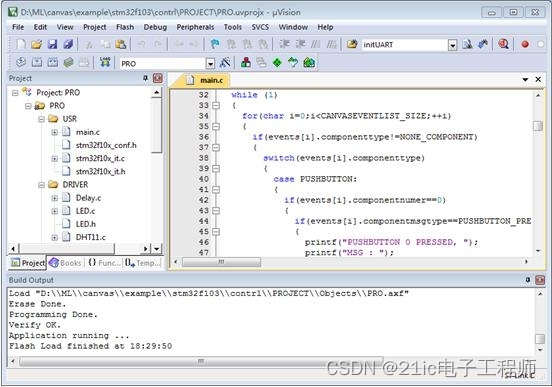This screenshot has height=387, width=552.
Task: Click the editor vertical scrollbar thumb
Action: coord(538,126)
